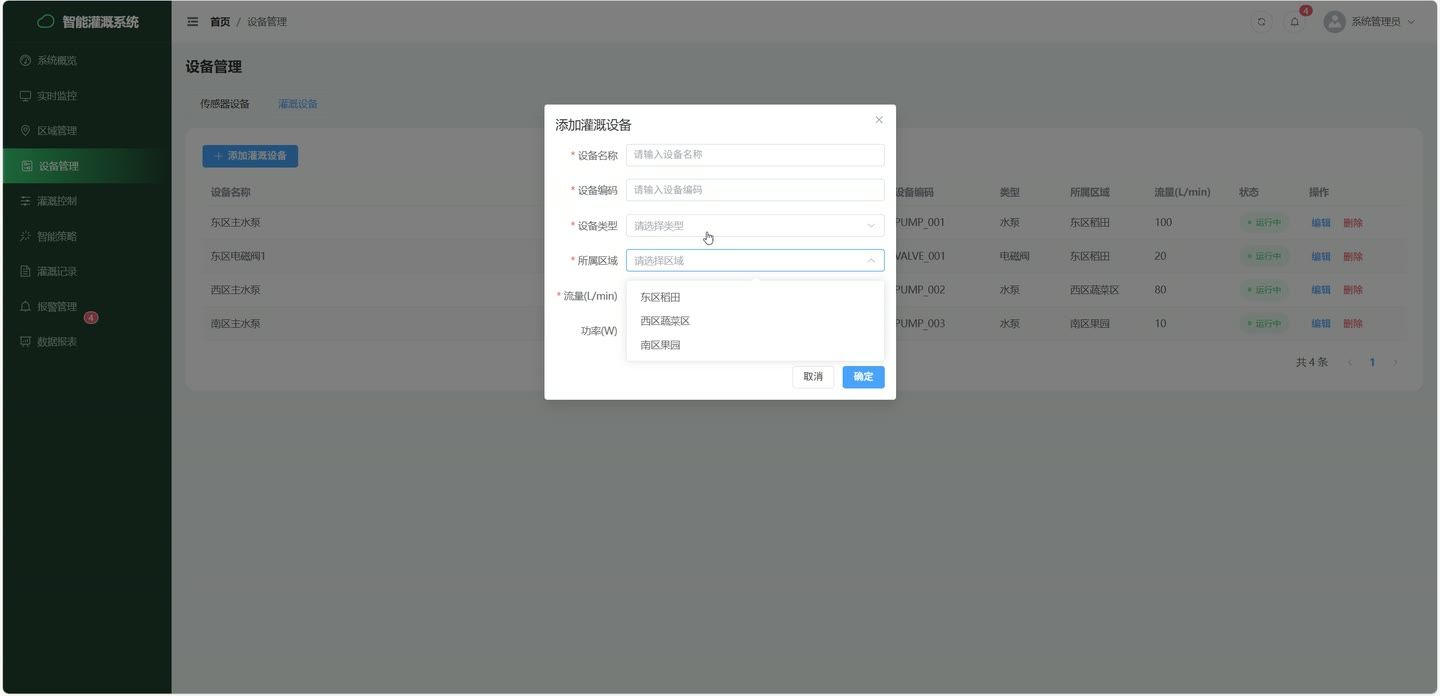Viewport: 1440px width, 696px height.
Task: Click the 灌溉控制 sliders icon
Action: (x=26, y=201)
